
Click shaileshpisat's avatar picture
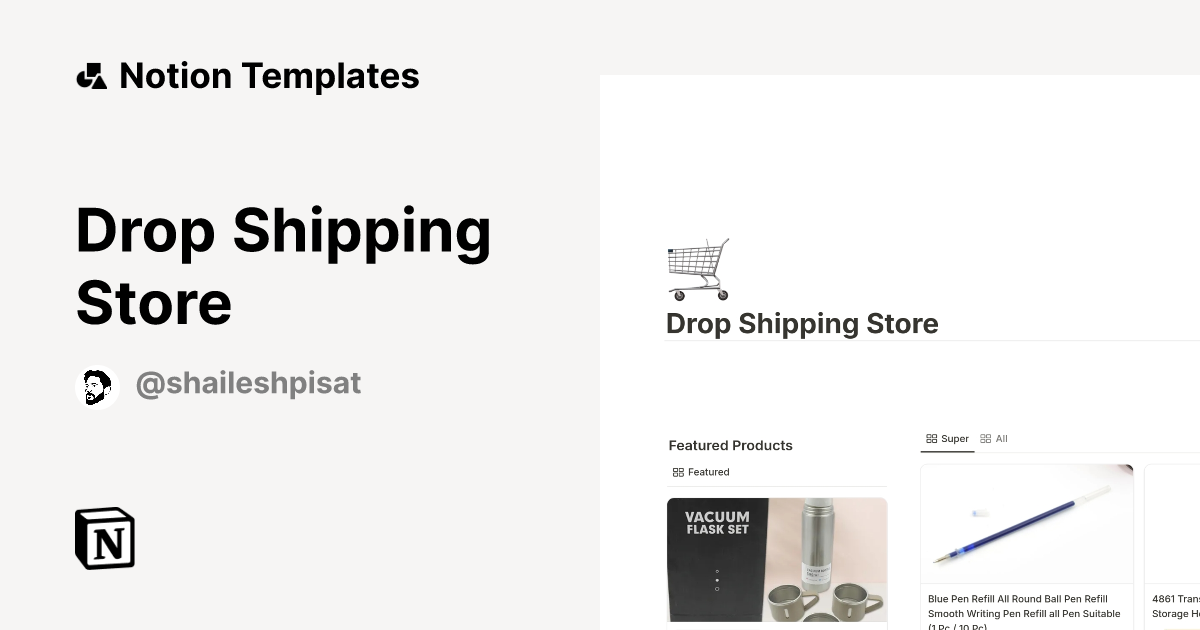coord(97,383)
